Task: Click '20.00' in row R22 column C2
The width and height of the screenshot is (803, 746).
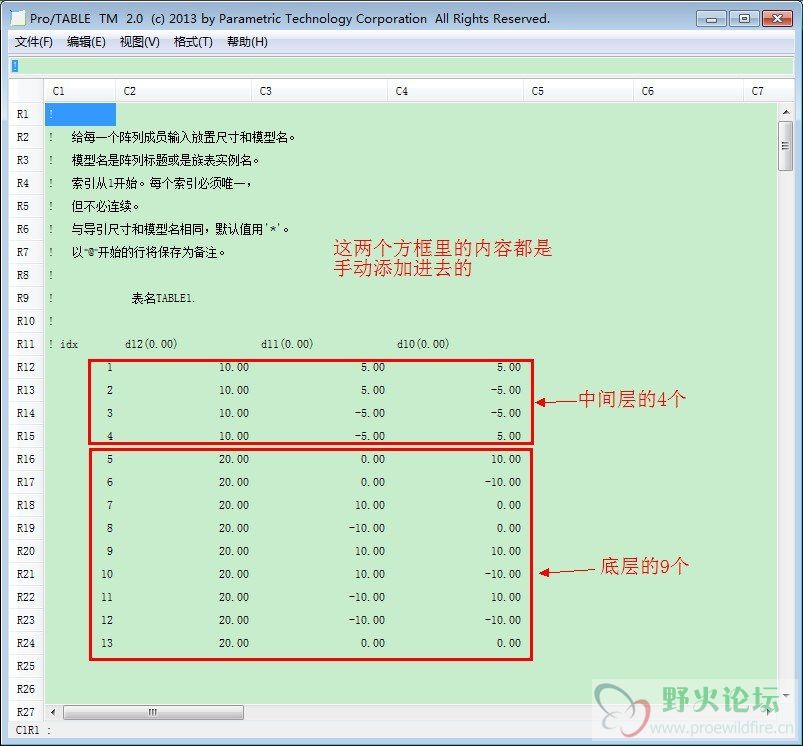Action: coord(234,598)
